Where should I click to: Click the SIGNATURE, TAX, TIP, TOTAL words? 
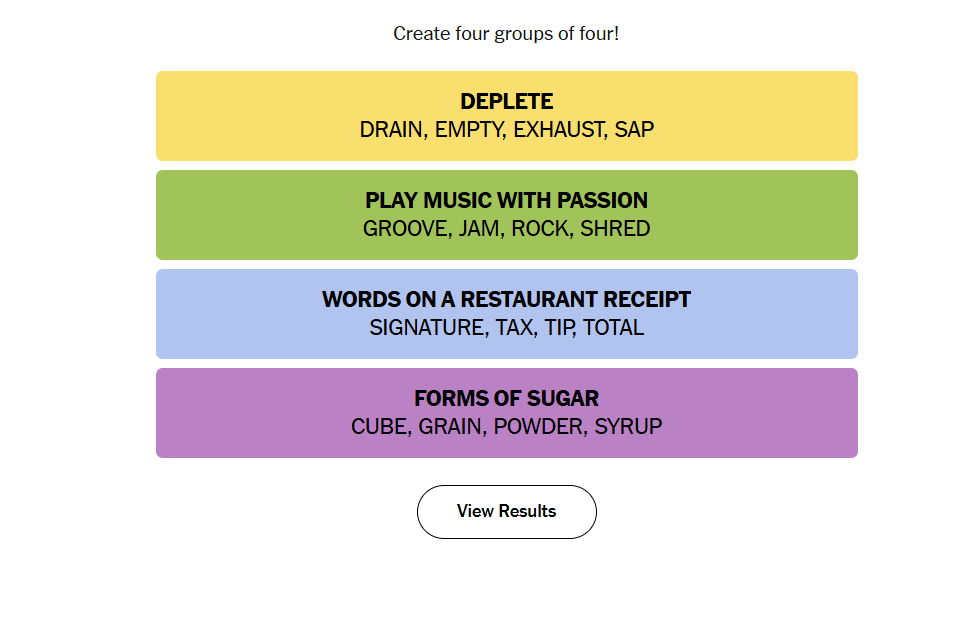(x=506, y=328)
